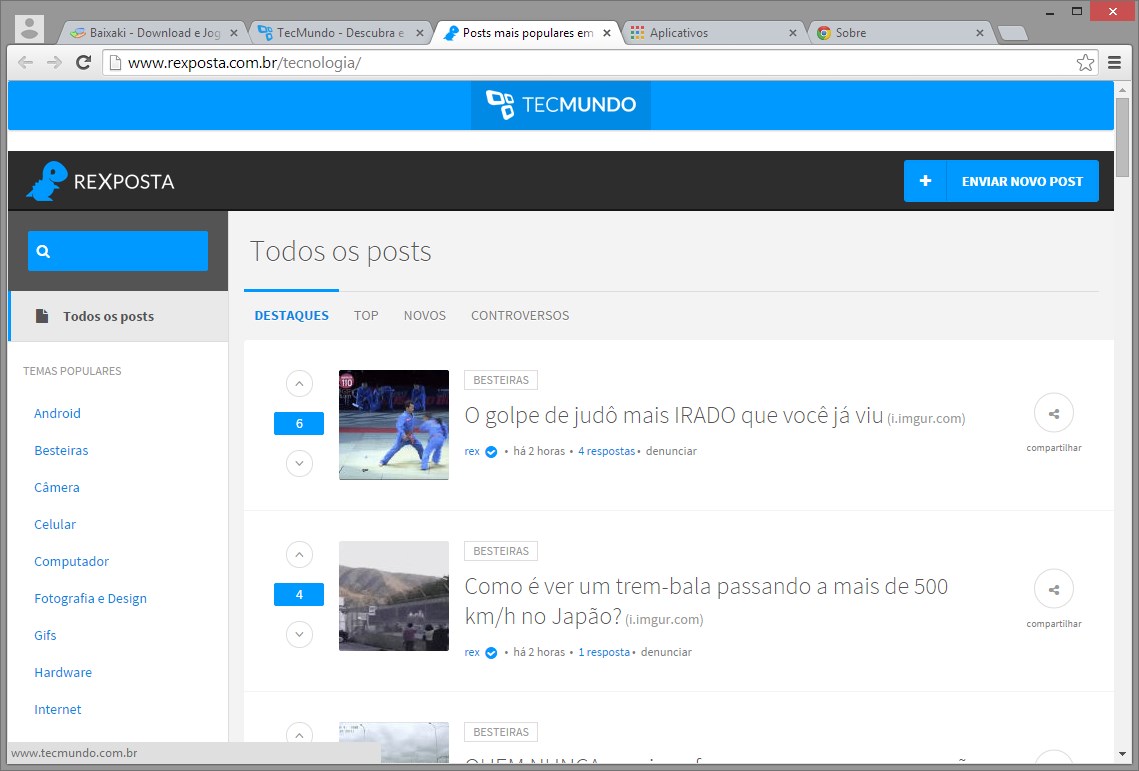The image size is (1139, 771).
Task: Open the judo post thumbnail
Action: [394, 425]
